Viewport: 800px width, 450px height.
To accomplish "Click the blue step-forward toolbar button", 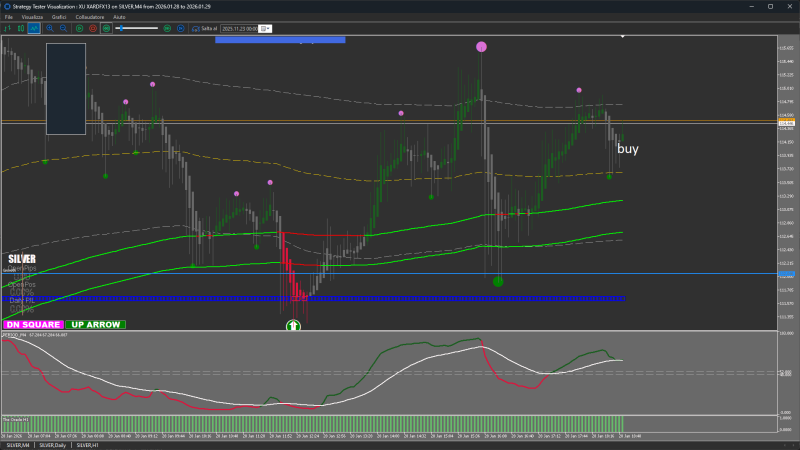I will tap(181, 29).
